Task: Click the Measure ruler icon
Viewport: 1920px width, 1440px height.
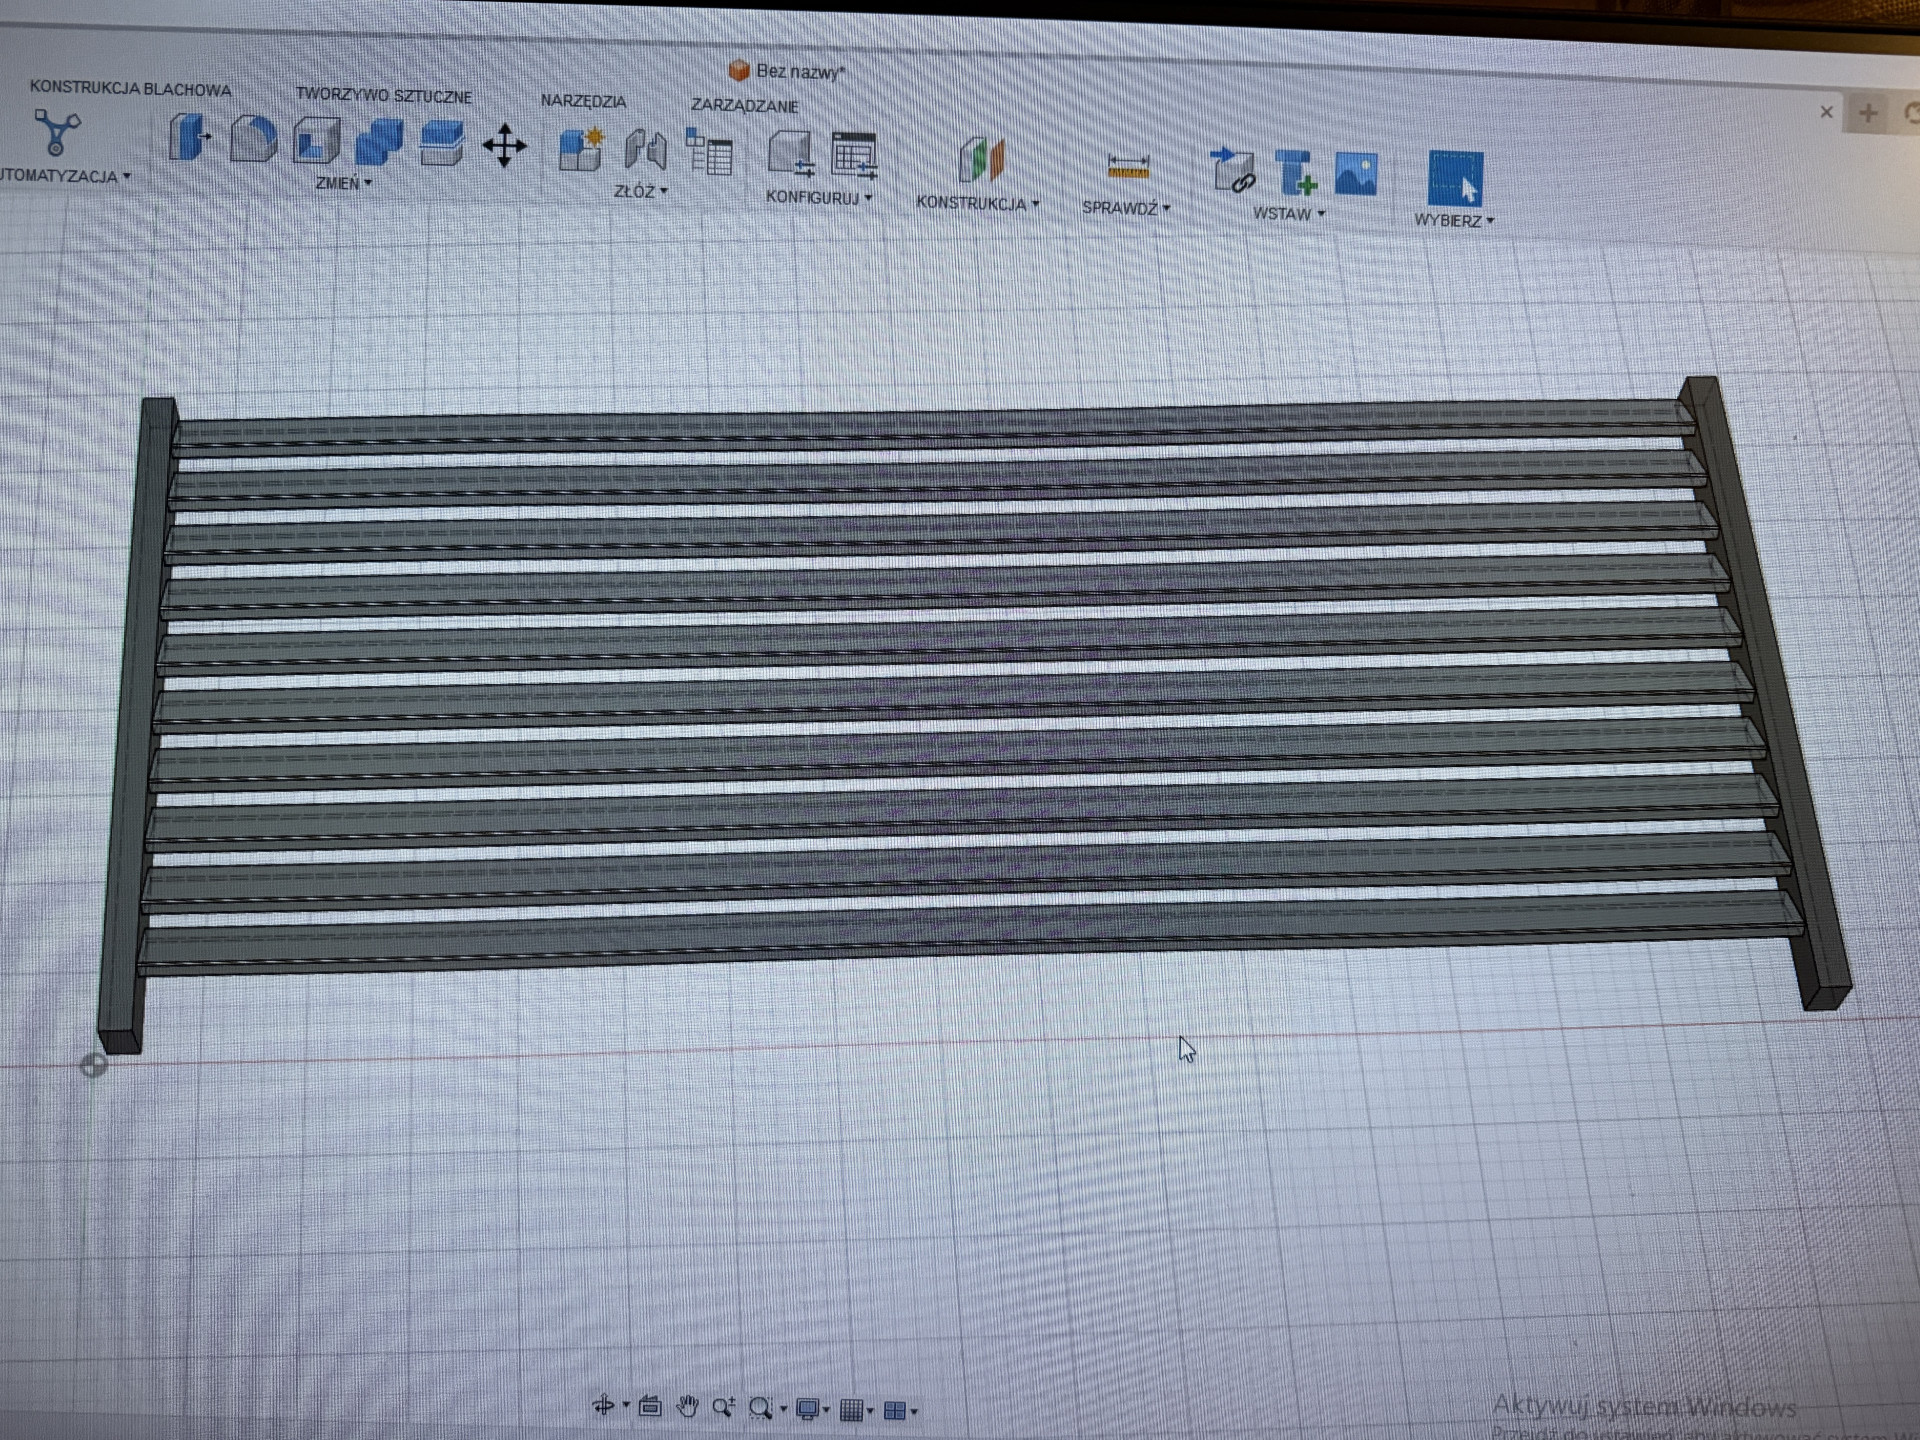Action: tap(1128, 167)
